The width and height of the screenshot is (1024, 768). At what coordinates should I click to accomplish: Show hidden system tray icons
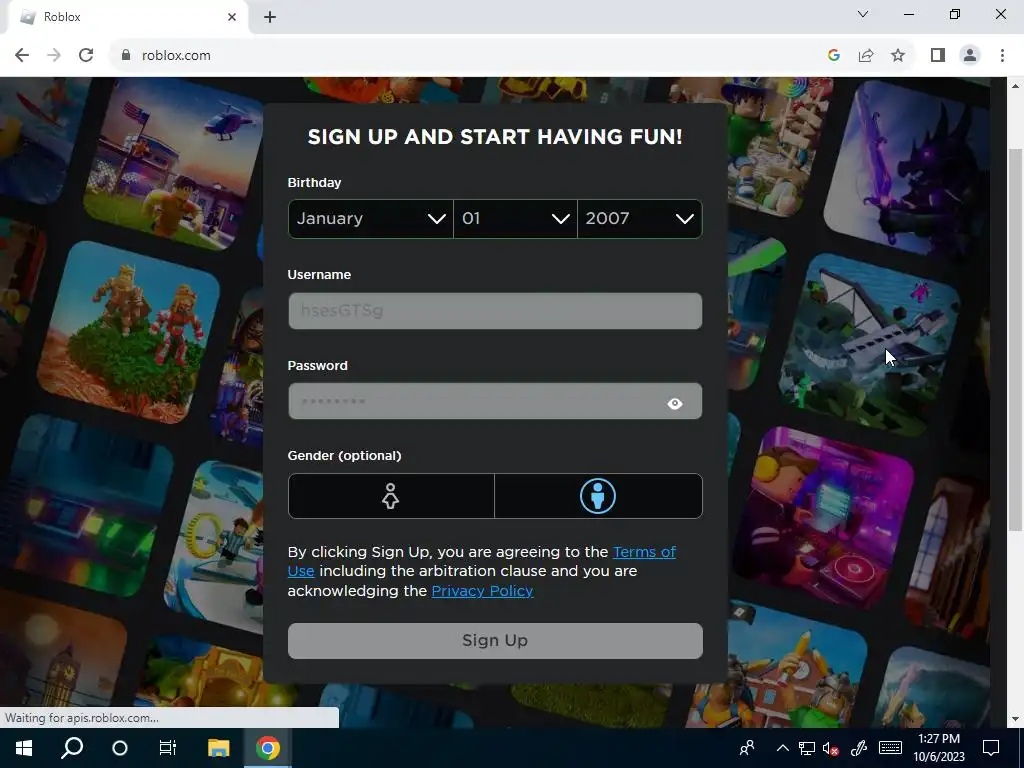pyautogui.click(x=782, y=748)
